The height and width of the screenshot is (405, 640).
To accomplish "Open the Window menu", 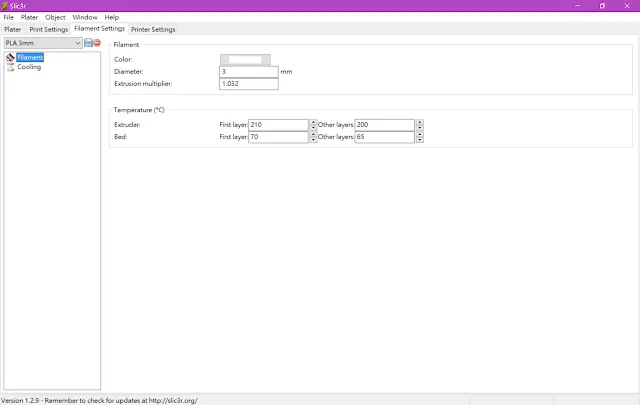I will [x=85, y=17].
